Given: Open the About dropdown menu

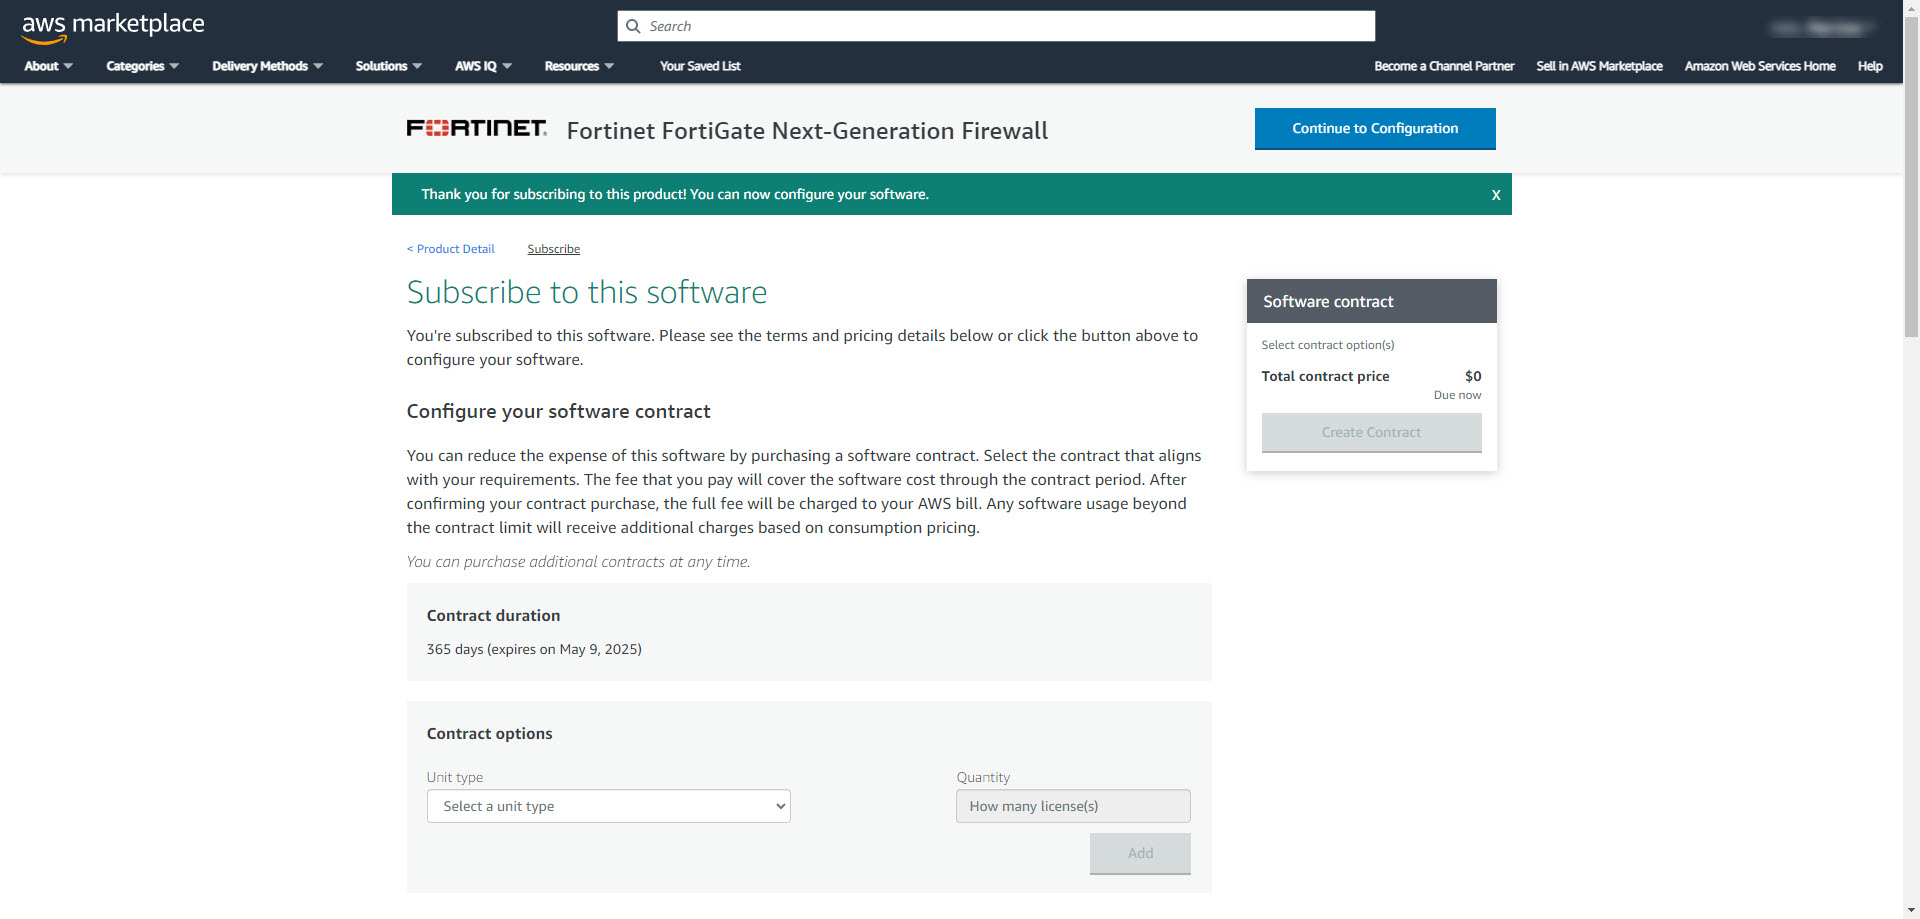Looking at the screenshot, I should (x=48, y=66).
